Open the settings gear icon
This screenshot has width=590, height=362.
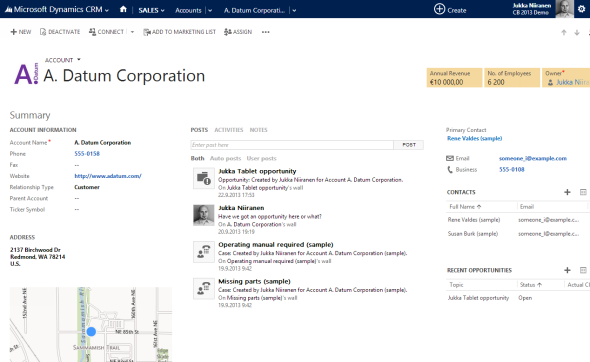click(581, 9)
